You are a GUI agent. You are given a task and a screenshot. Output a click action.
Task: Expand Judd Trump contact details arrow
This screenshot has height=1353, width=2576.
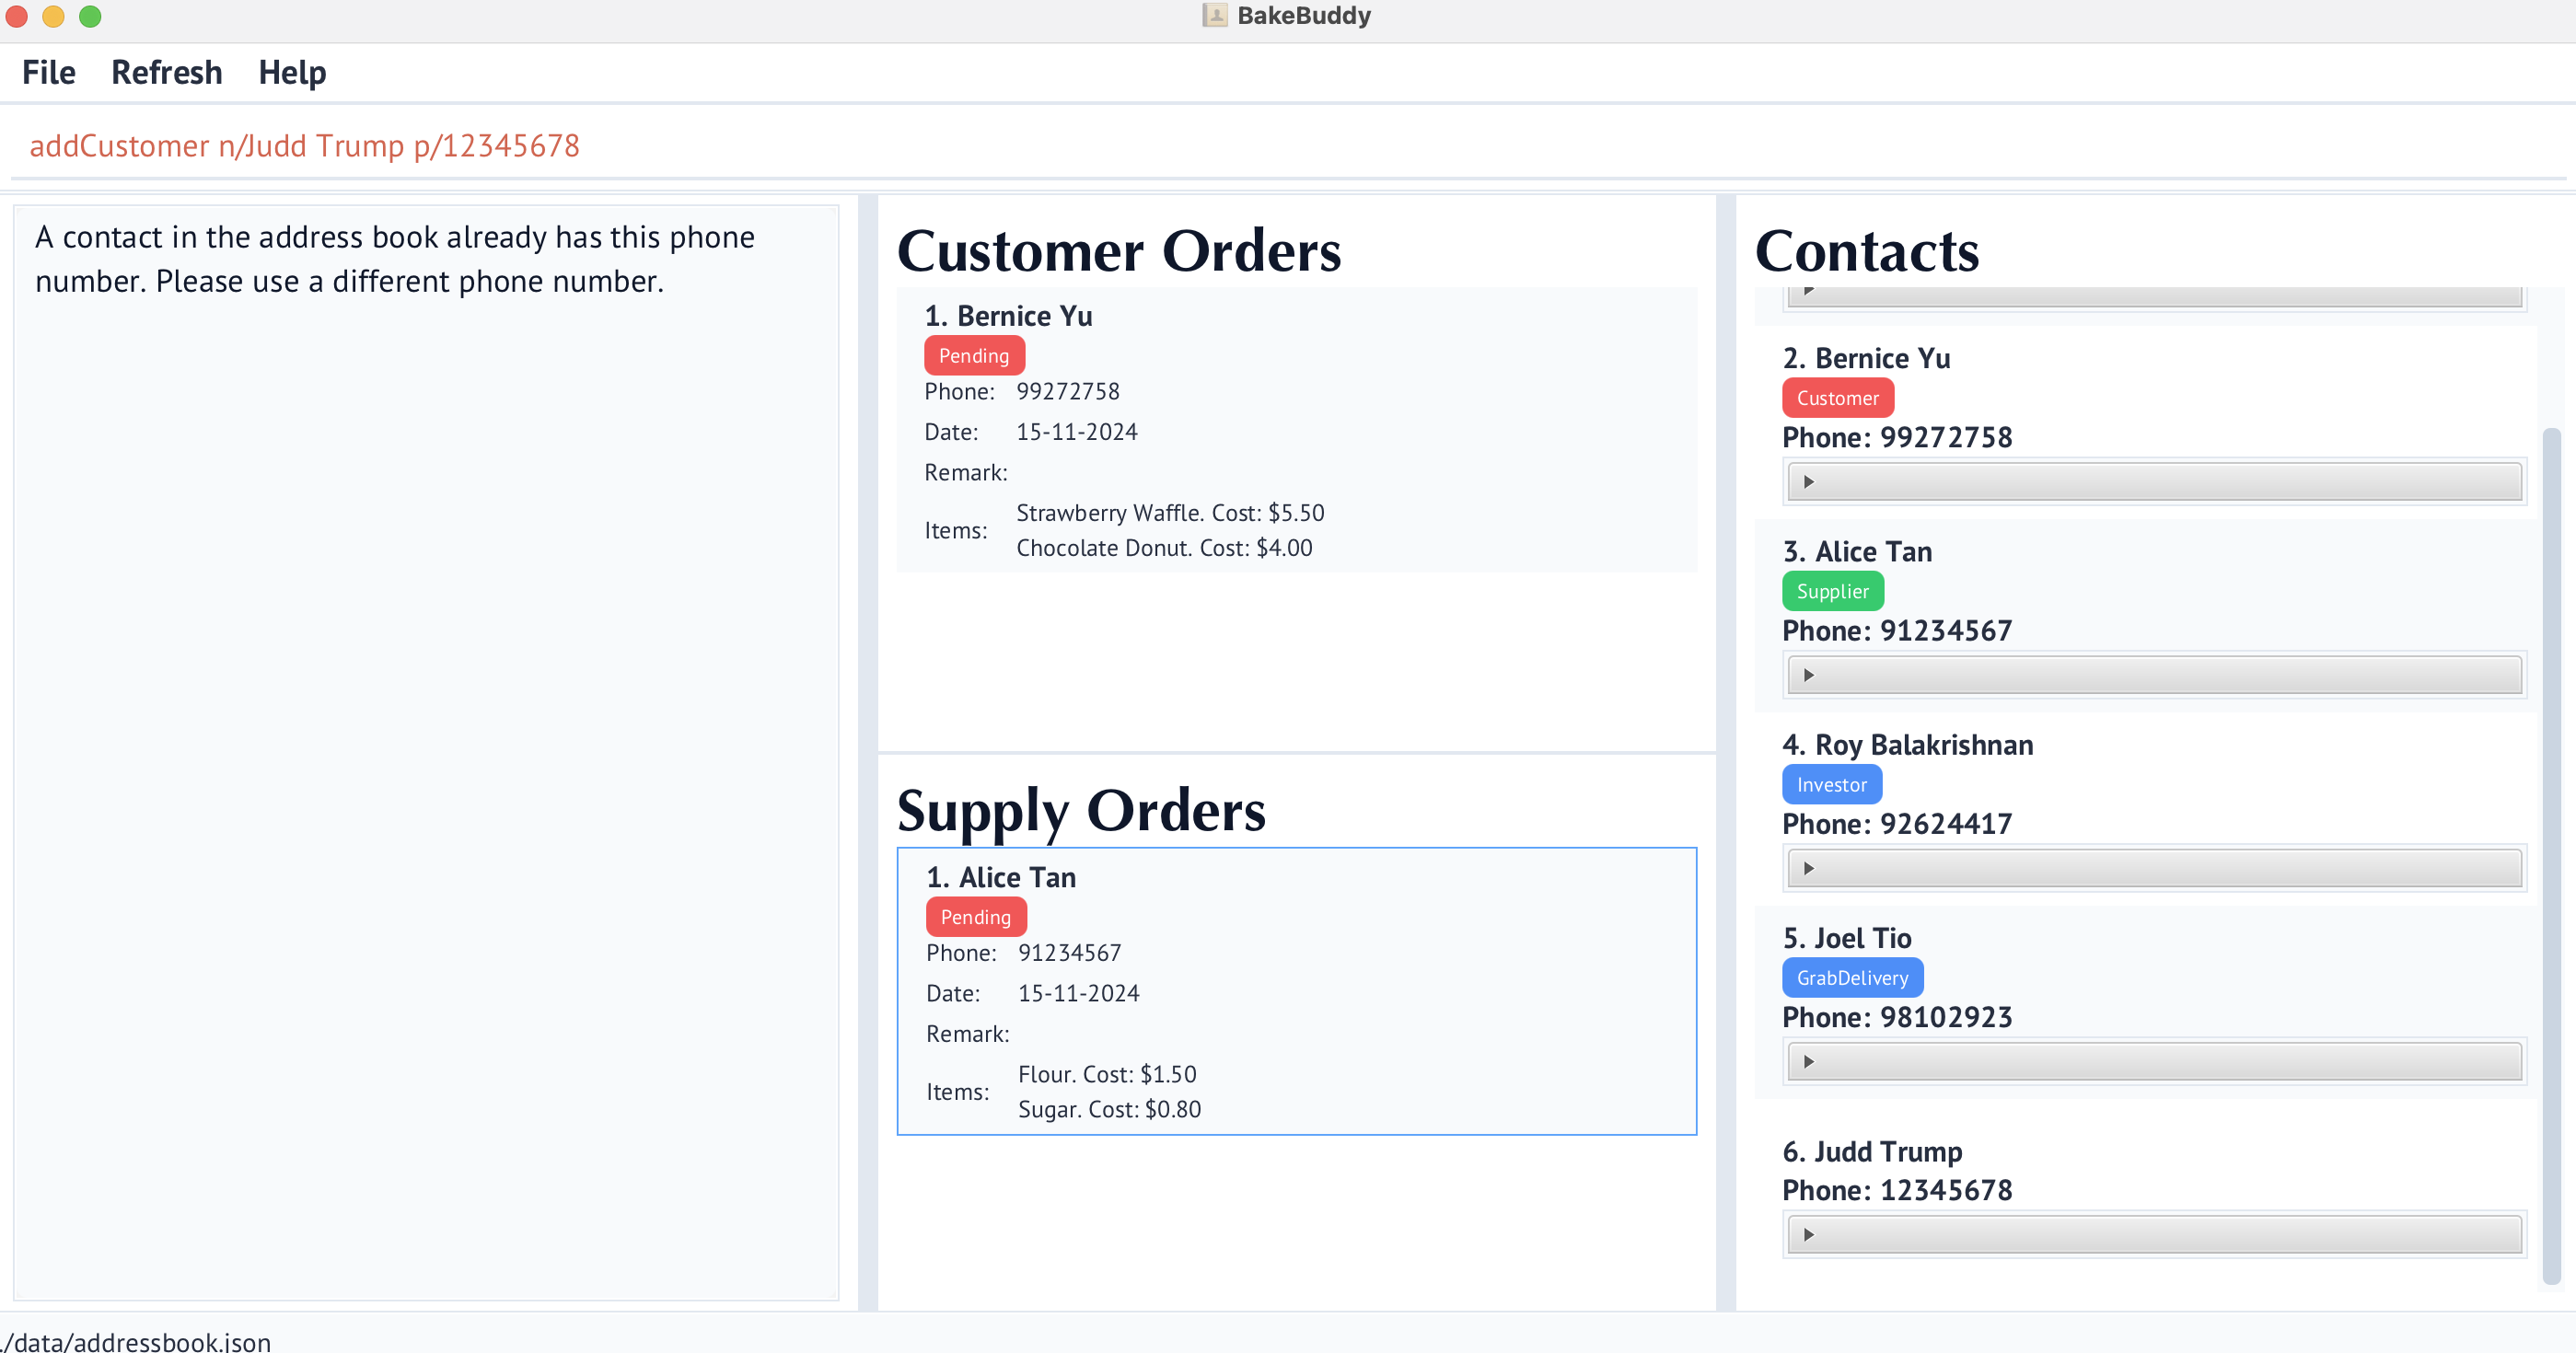(x=1808, y=1234)
